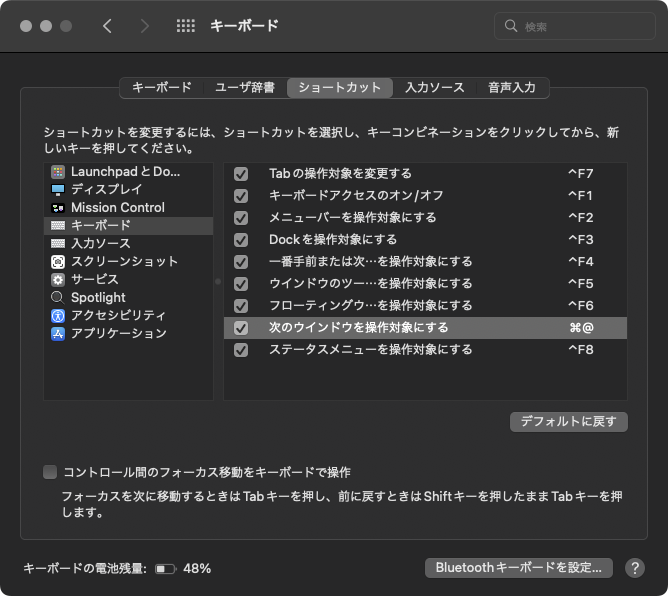Select アクセシビリティ category
Image resolution: width=668 pixels, height=596 pixels.
click(x=128, y=316)
